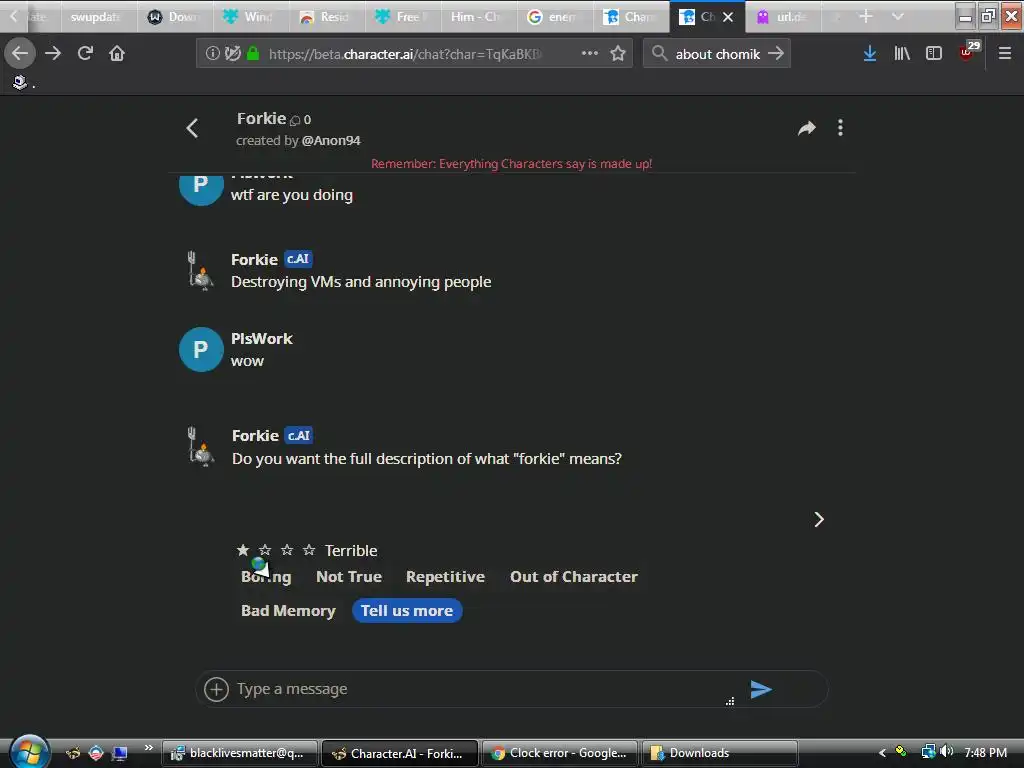Go back with the browser back arrow
The width and height of the screenshot is (1024, 768).
point(20,54)
